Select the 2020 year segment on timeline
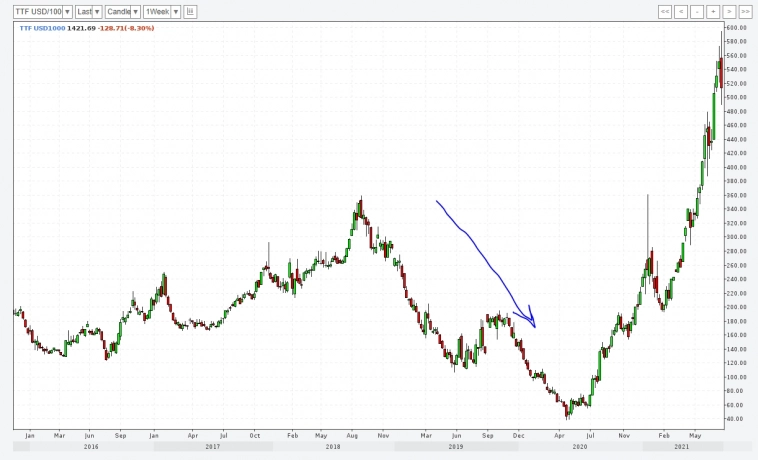 [x=580, y=446]
